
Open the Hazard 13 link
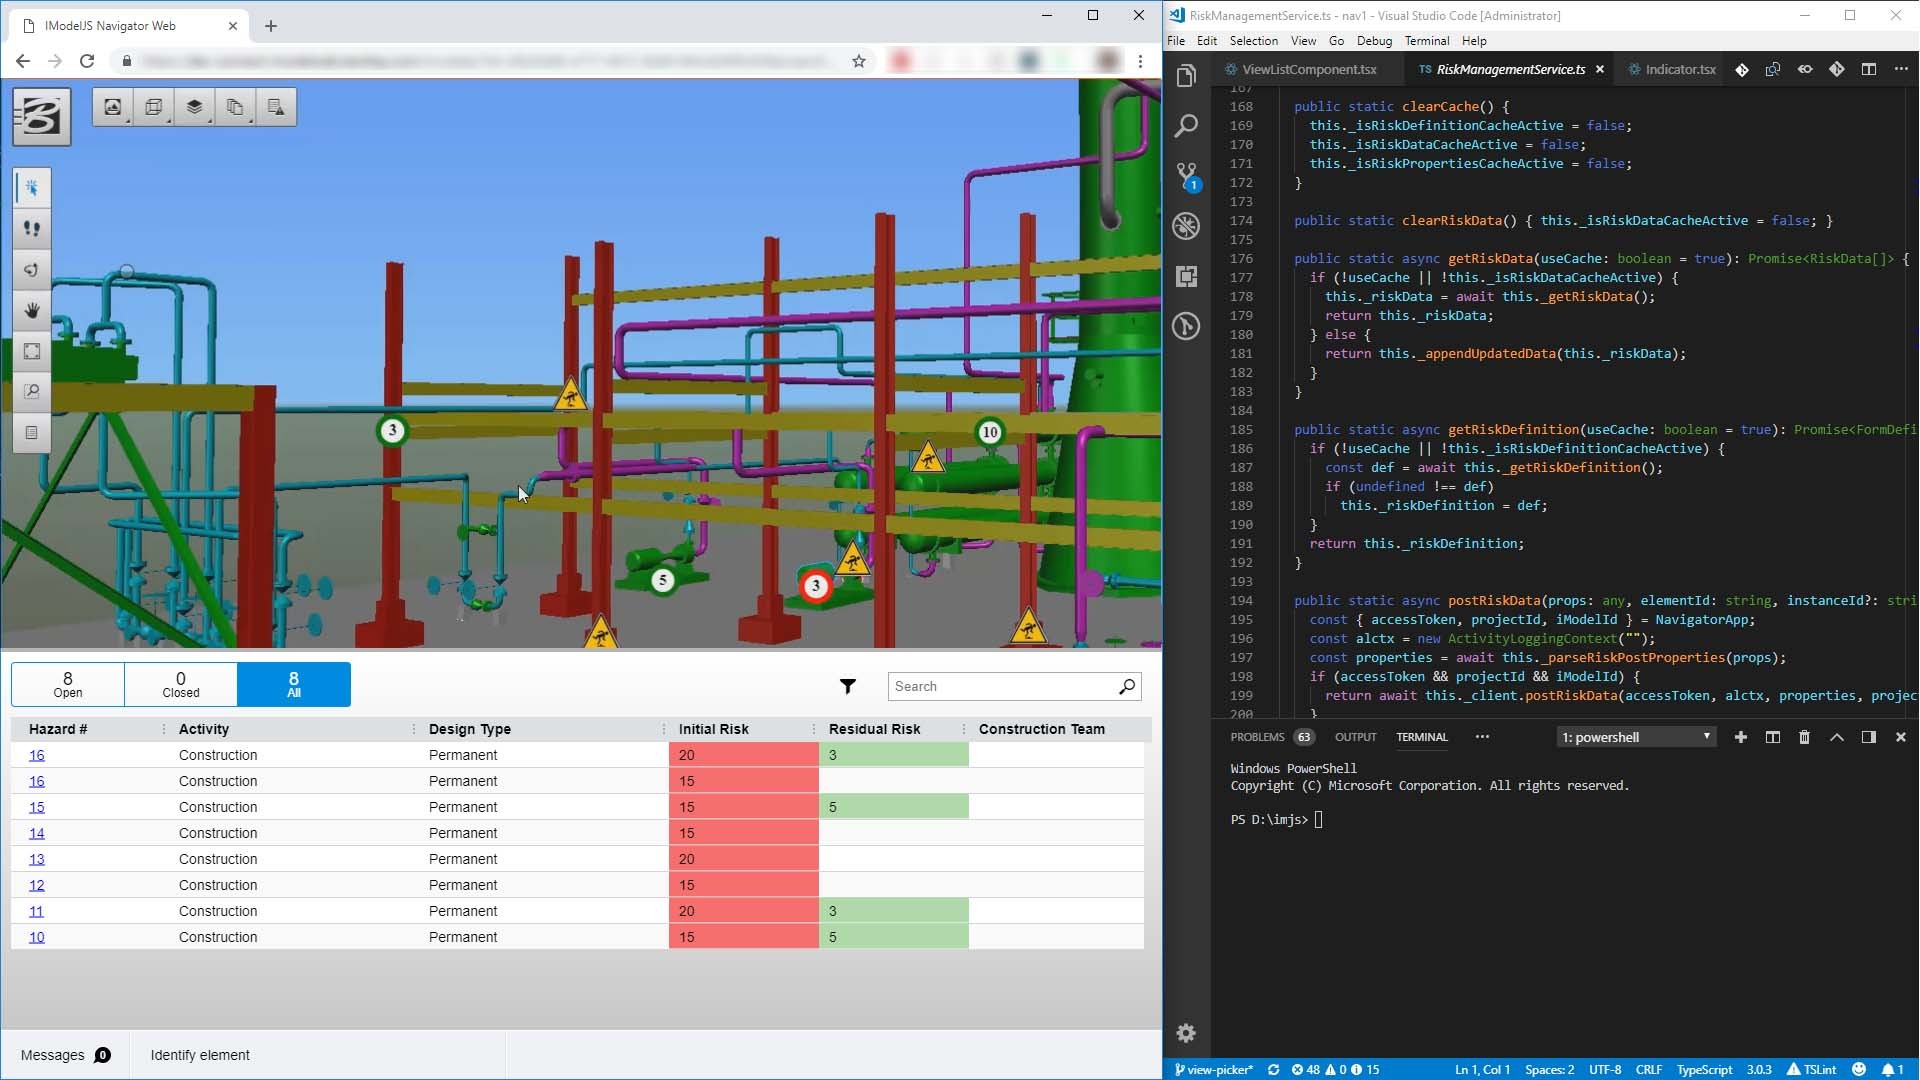(x=37, y=859)
